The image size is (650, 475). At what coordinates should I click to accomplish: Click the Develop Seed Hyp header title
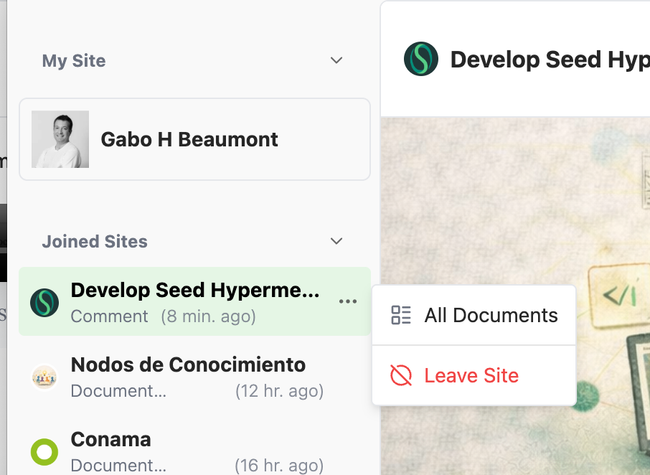pyautogui.click(x=550, y=60)
